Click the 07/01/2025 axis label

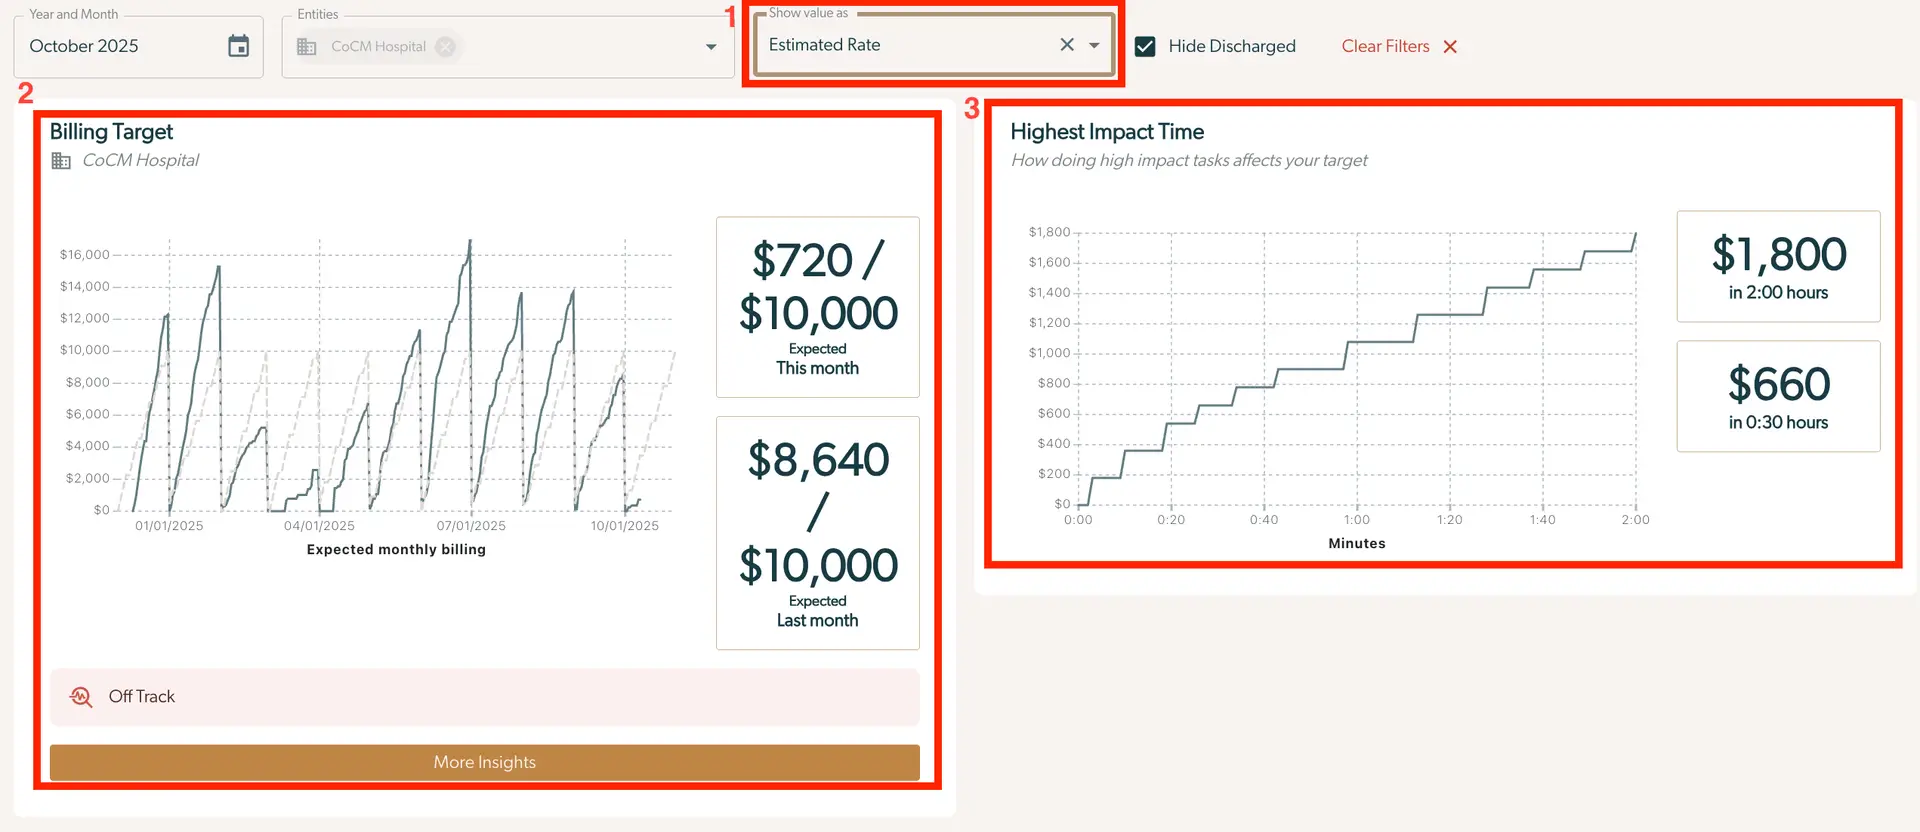[x=471, y=526]
